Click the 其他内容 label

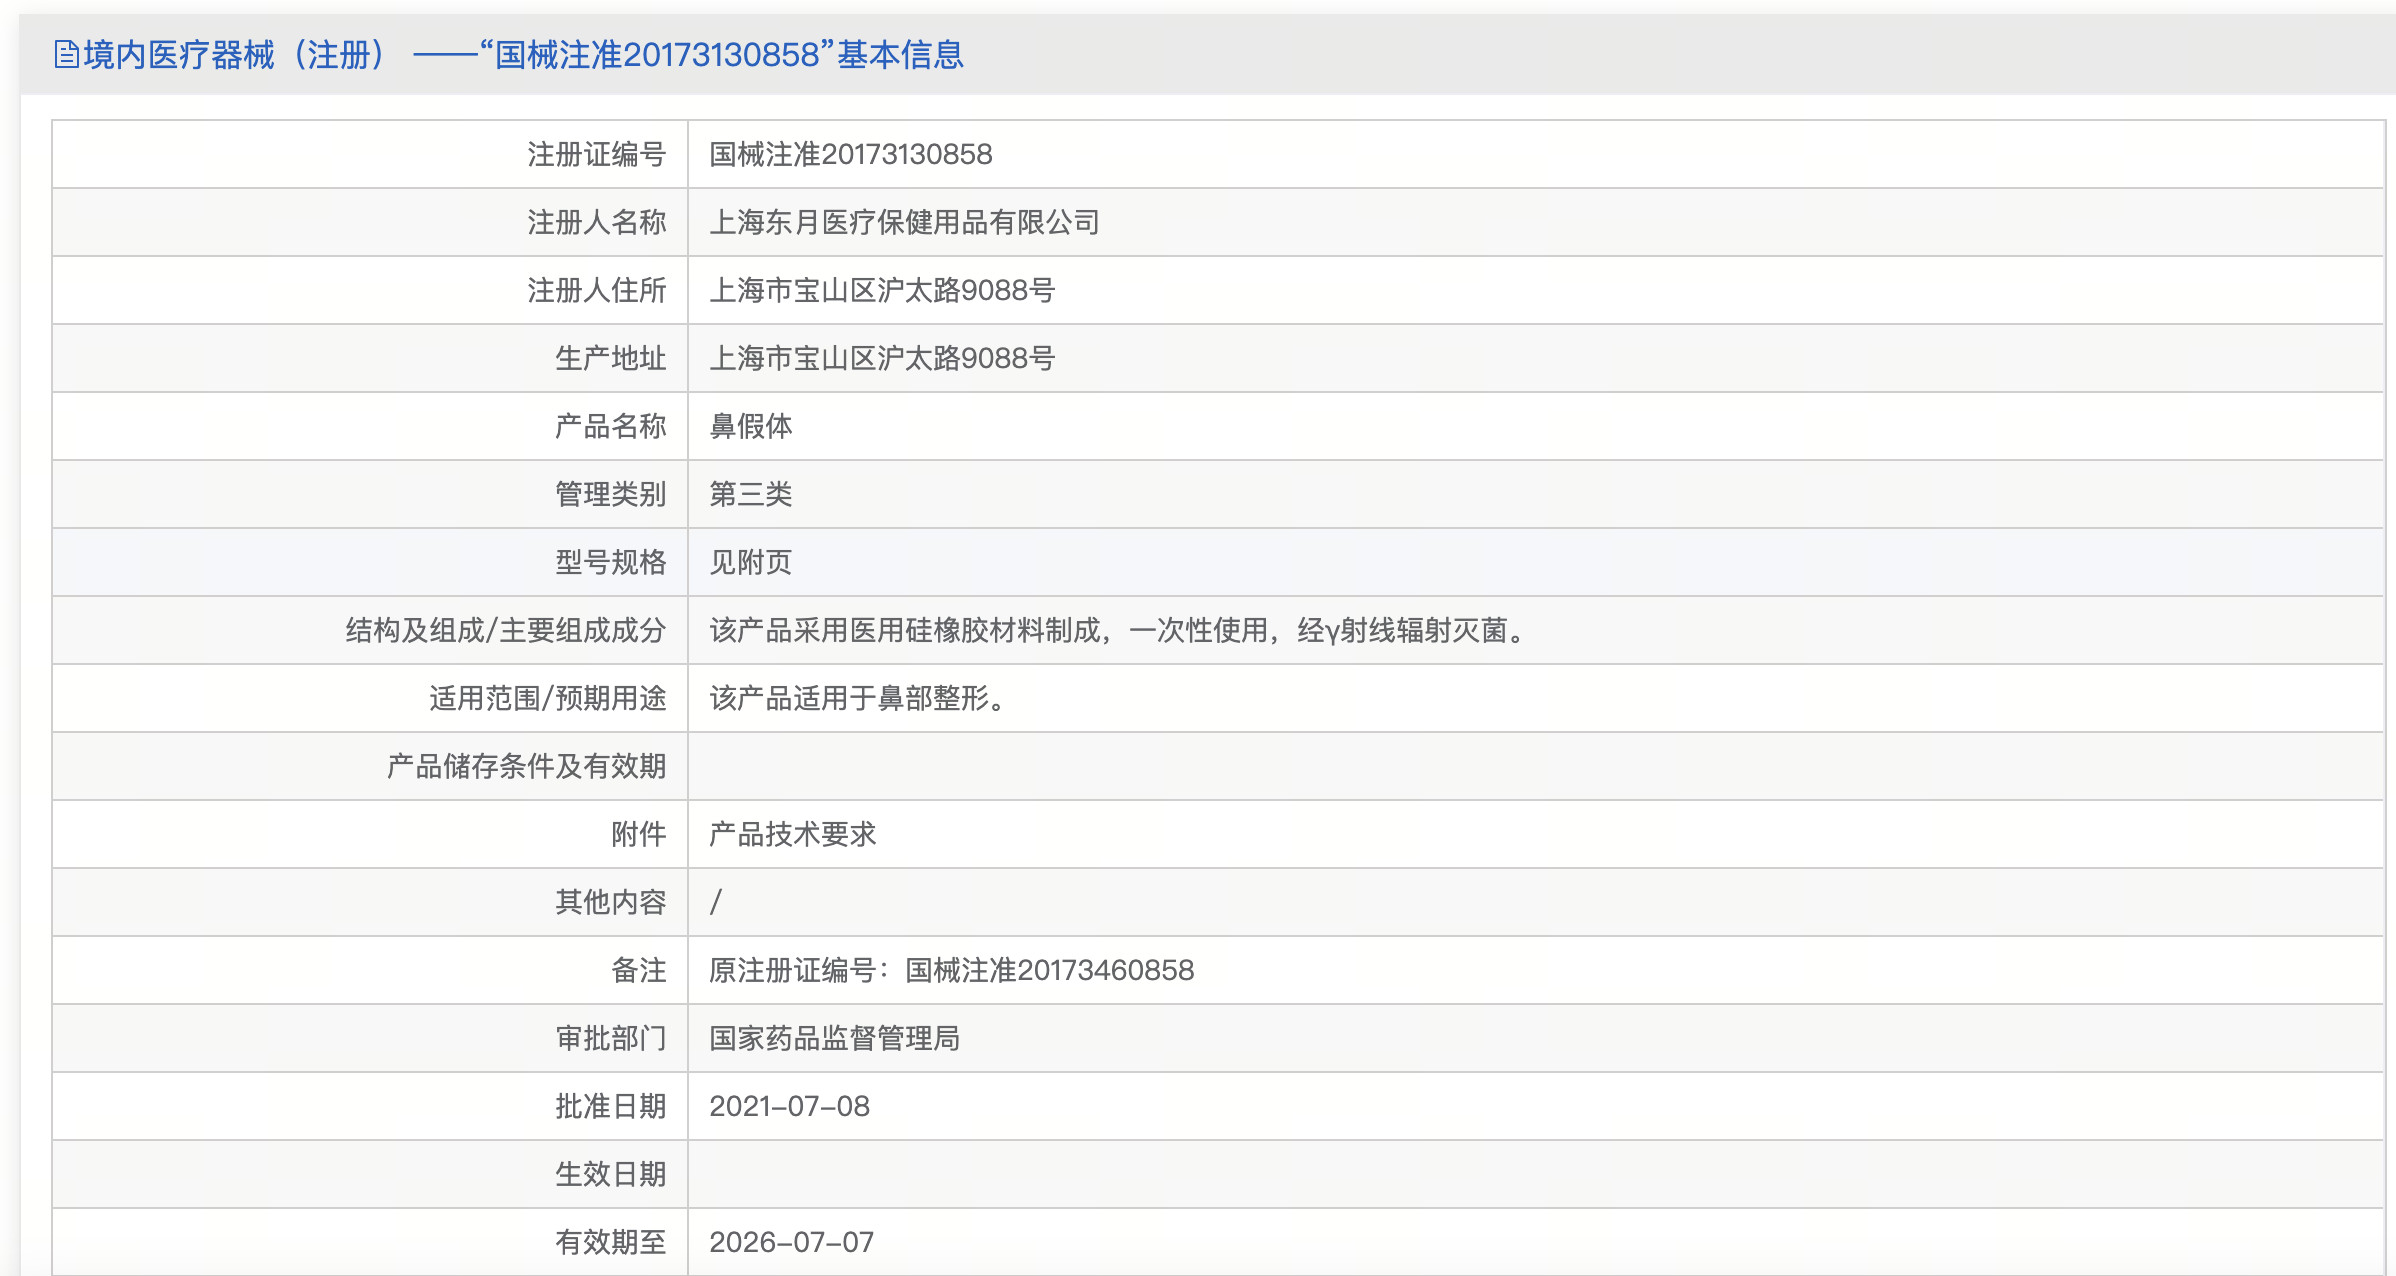611,902
